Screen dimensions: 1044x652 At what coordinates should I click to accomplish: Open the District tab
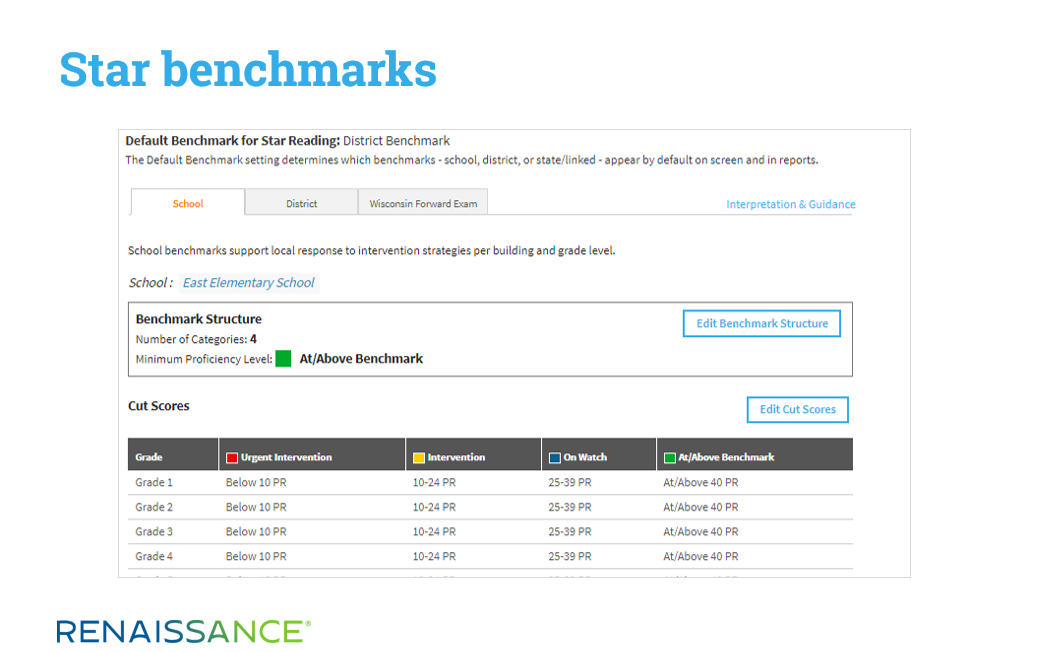click(301, 203)
